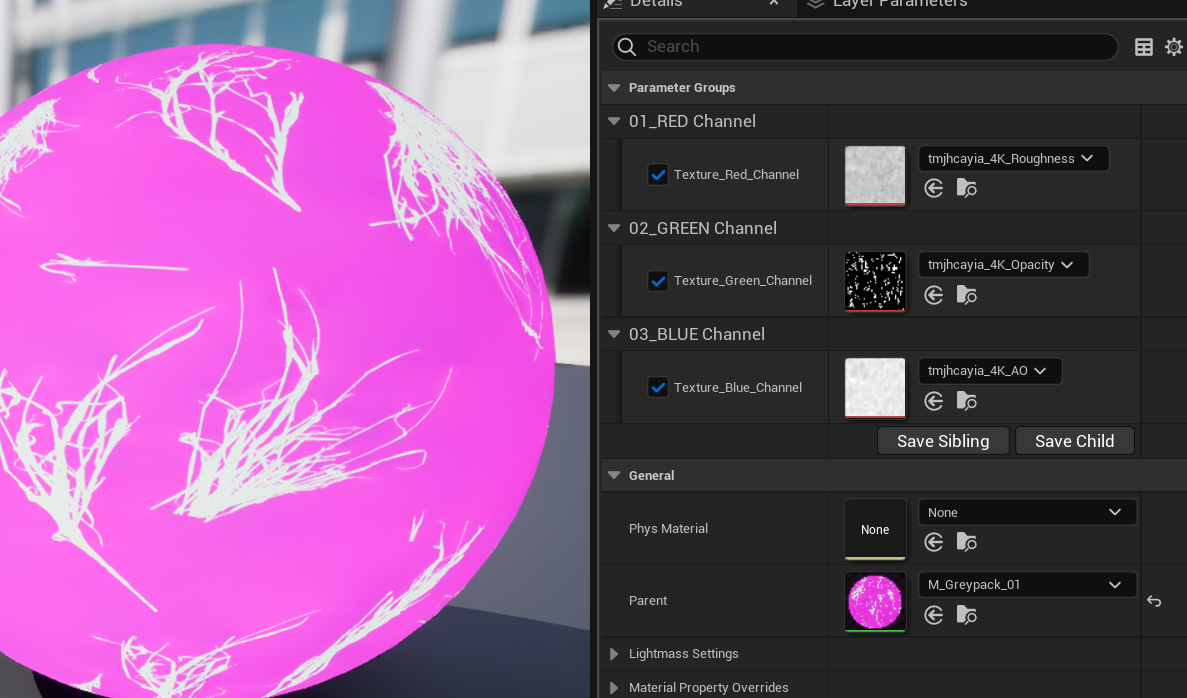Viewport: 1187px width, 698px height.
Task: Click the Save Child button
Action: [1074, 441]
